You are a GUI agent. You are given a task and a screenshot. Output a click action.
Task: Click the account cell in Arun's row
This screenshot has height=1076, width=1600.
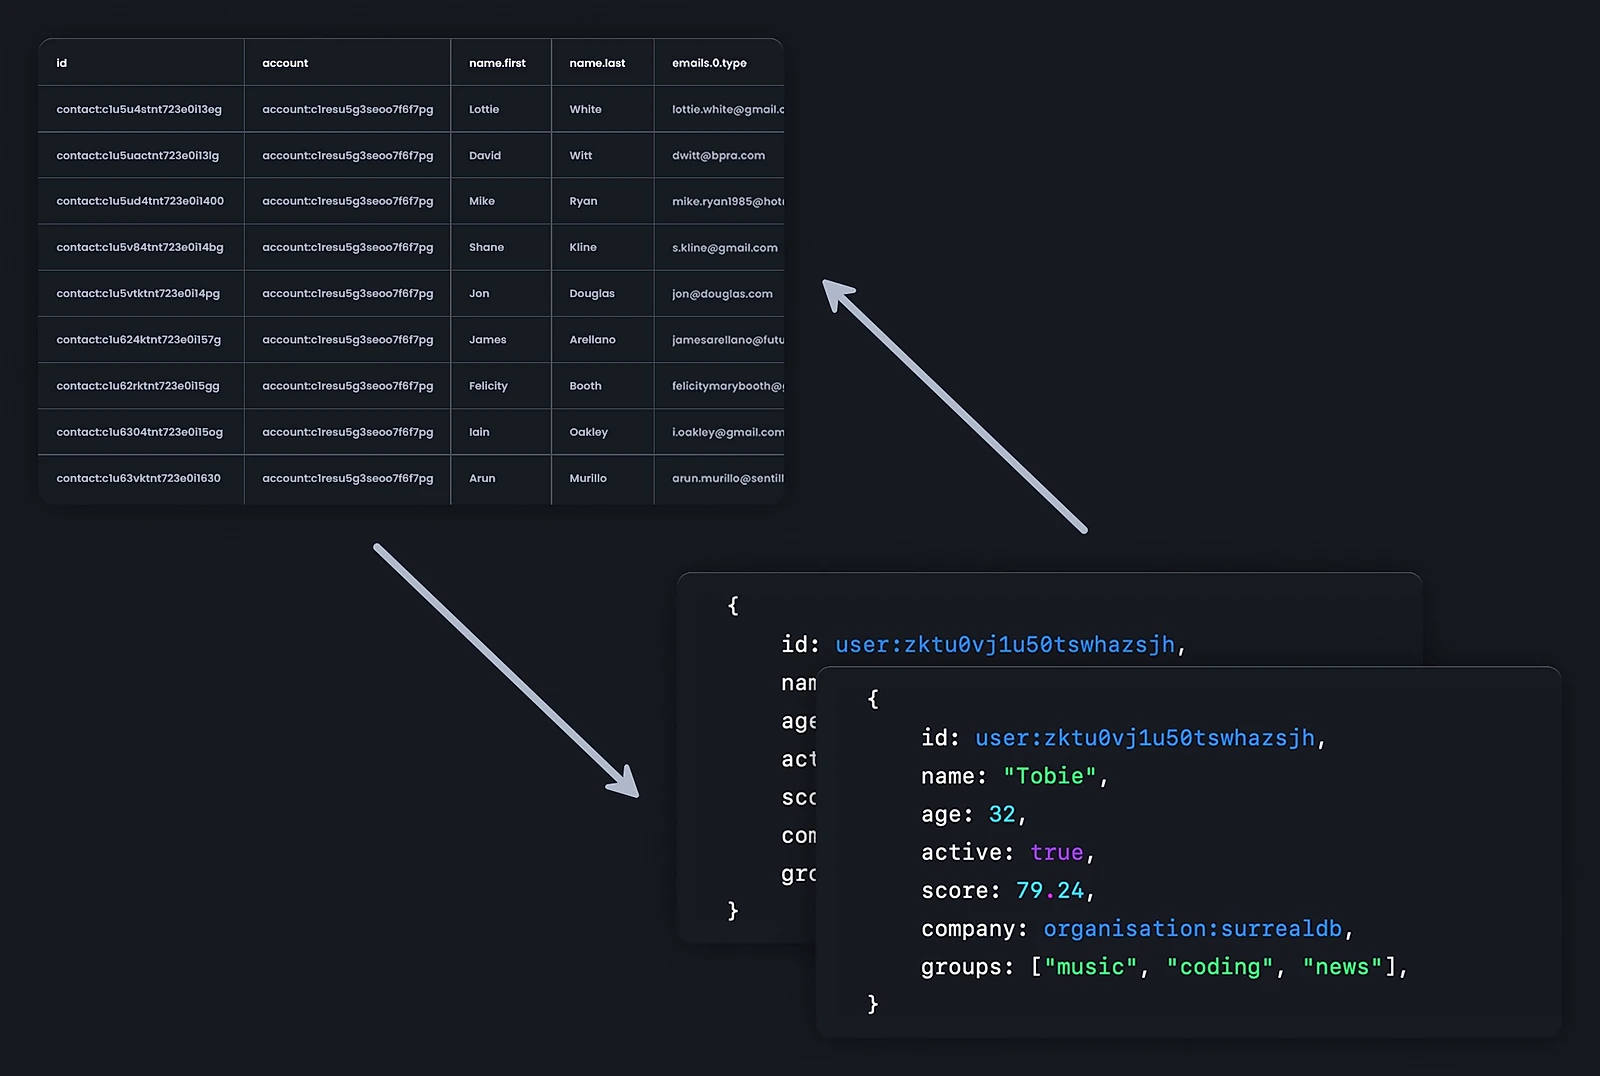point(348,478)
